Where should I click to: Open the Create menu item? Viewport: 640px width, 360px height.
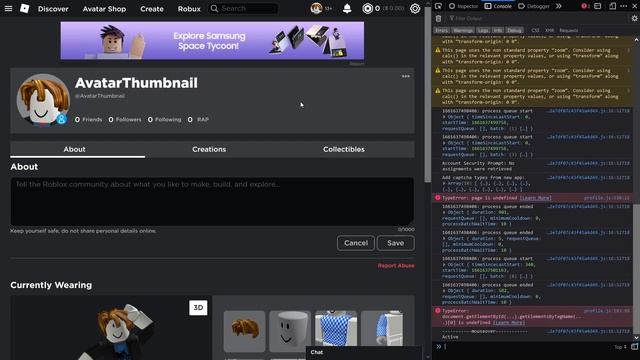(152, 9)
